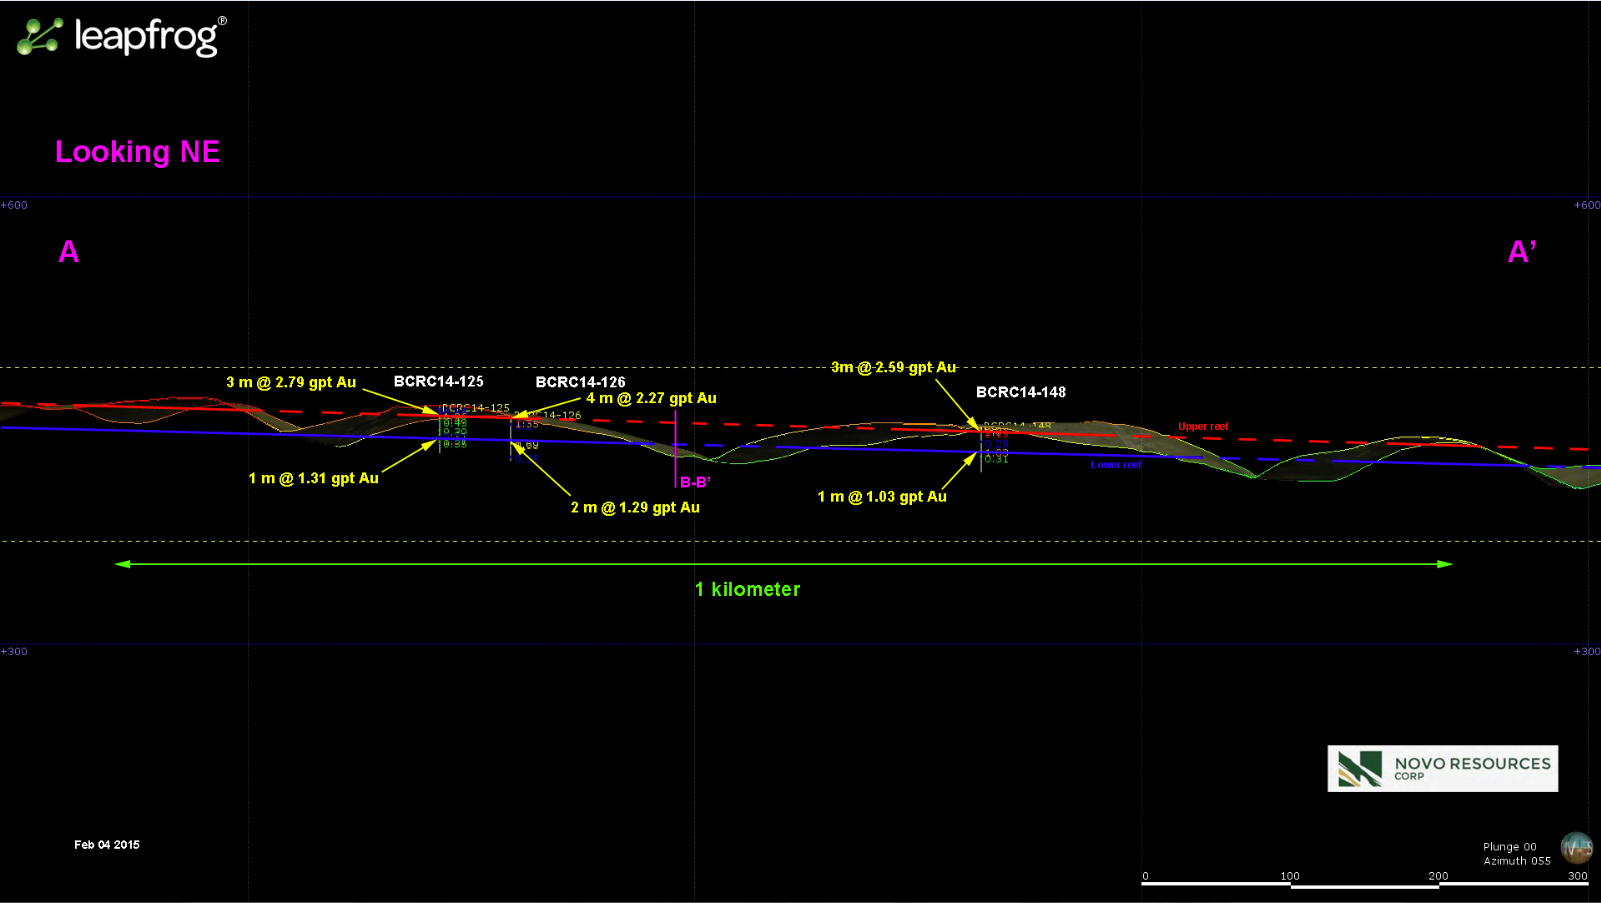Viewport: 1601px width, 903px height.
Task: Click the Azimuth 055 readout
Action: coord(1516,861)
